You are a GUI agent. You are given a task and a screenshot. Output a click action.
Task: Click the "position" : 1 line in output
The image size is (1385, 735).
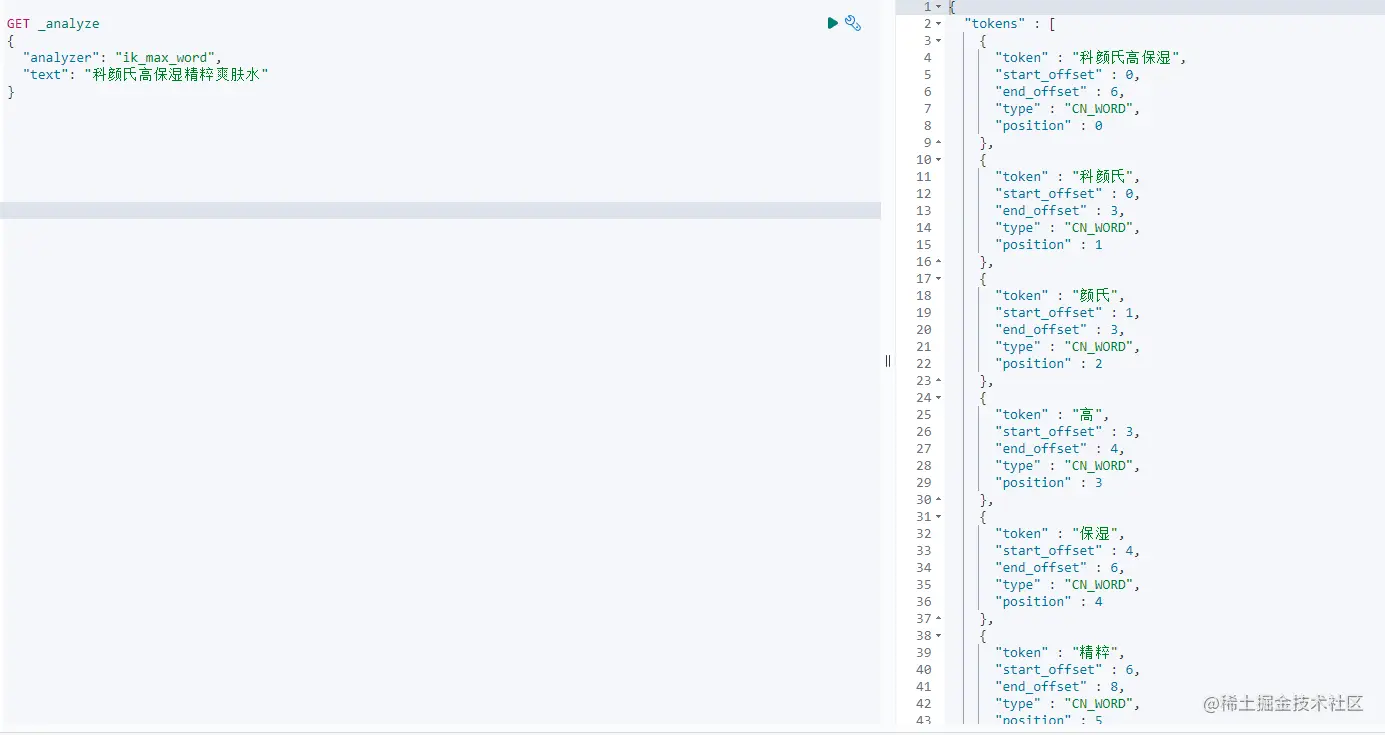1049,245
